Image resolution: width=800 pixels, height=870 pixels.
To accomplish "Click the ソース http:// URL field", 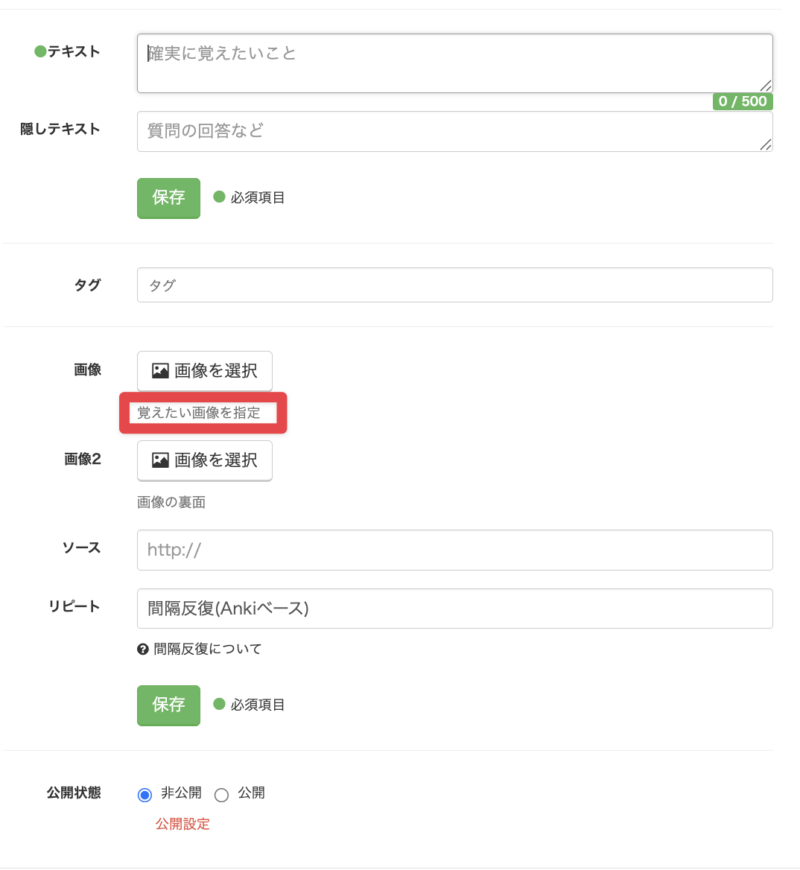I will [454, 550].
